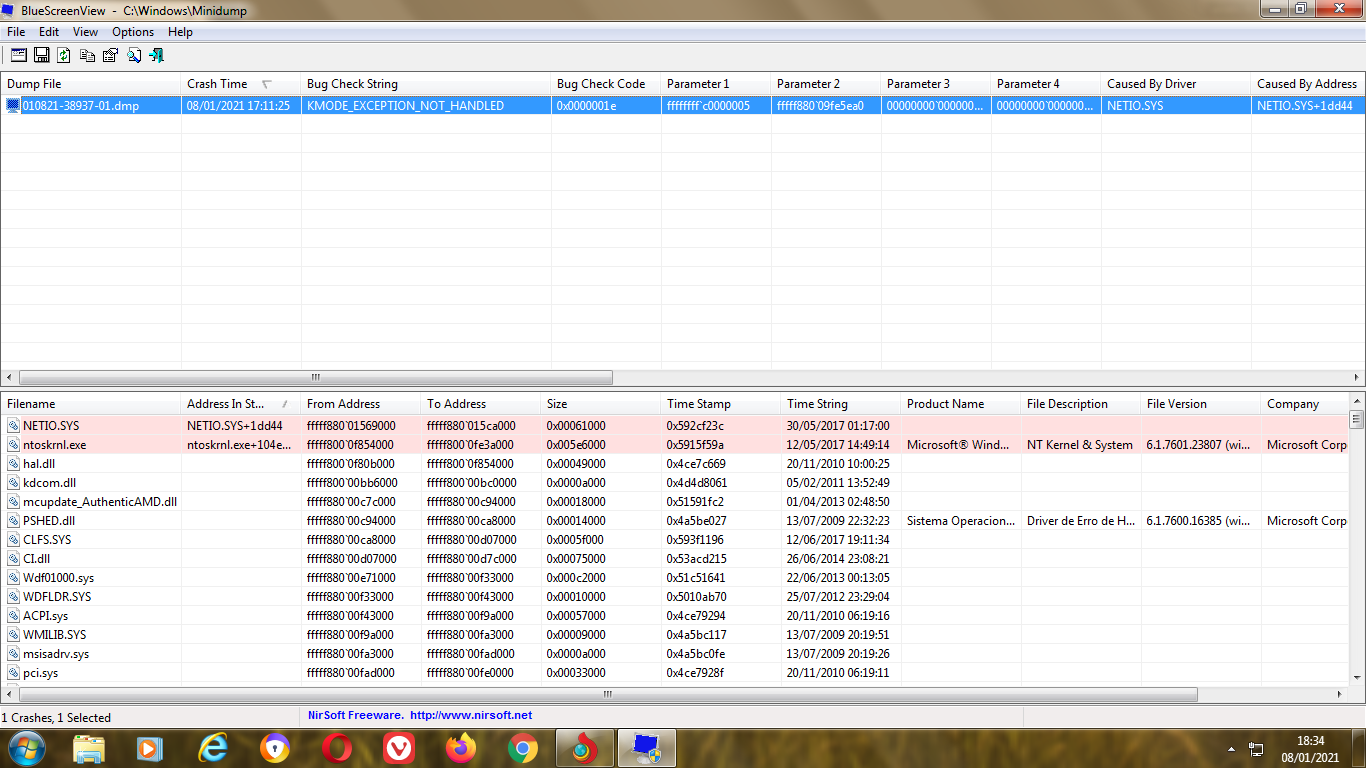Image resolution: width=1366 pixels, height=768 pixels.
Task: Click the NT Kernel & System description cell
Action: click(1080, 445)
